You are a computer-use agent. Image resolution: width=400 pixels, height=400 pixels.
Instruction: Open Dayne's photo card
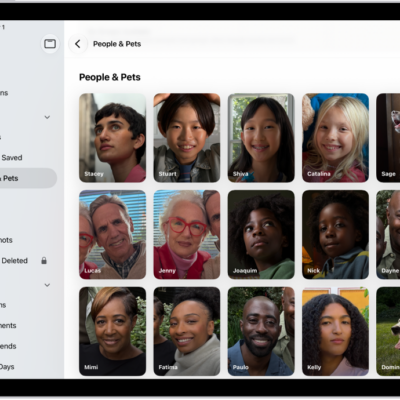[x=388, y=235]
